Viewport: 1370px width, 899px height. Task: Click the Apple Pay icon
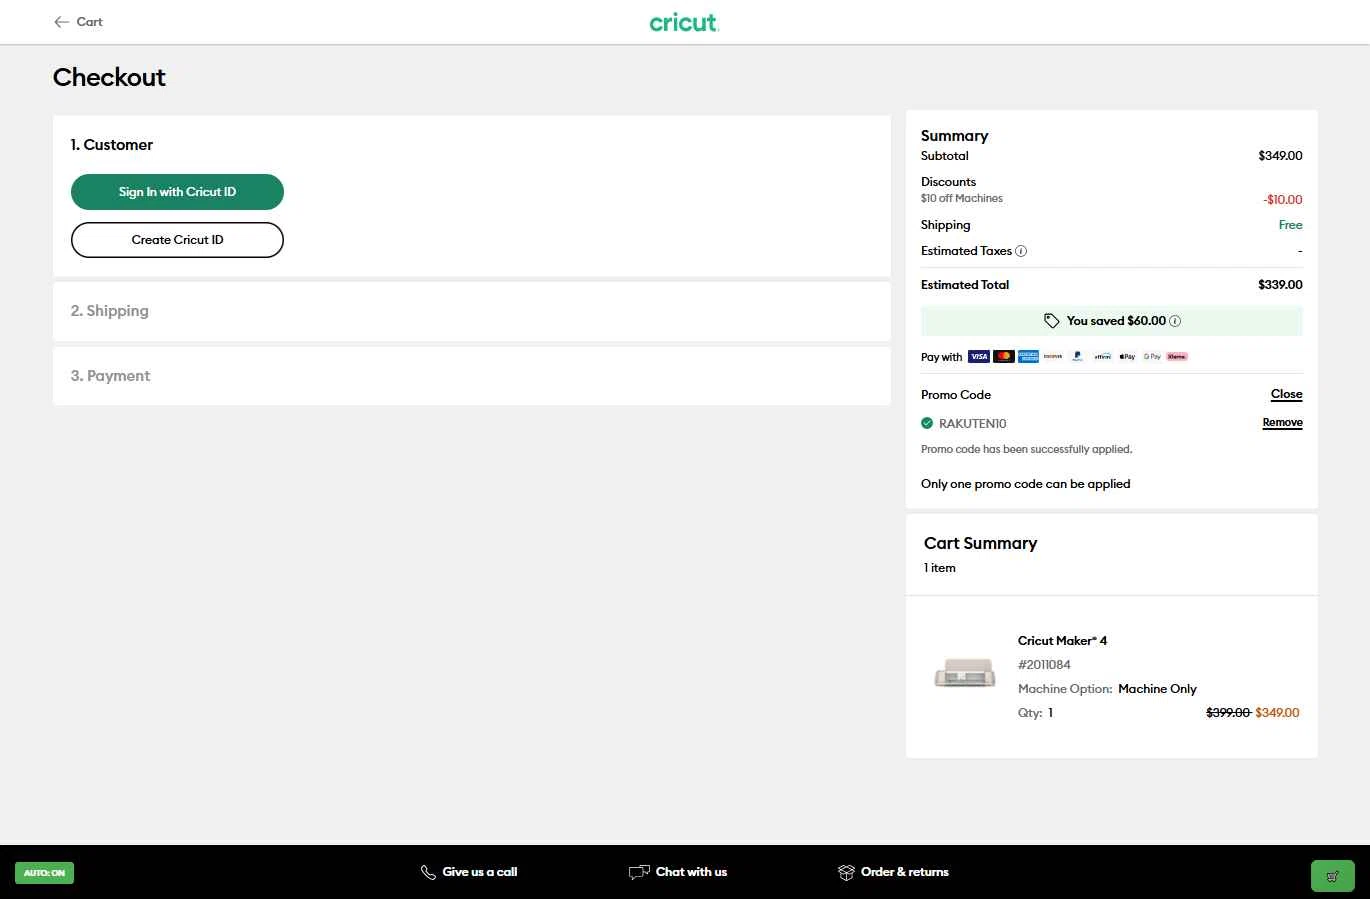1127,356
